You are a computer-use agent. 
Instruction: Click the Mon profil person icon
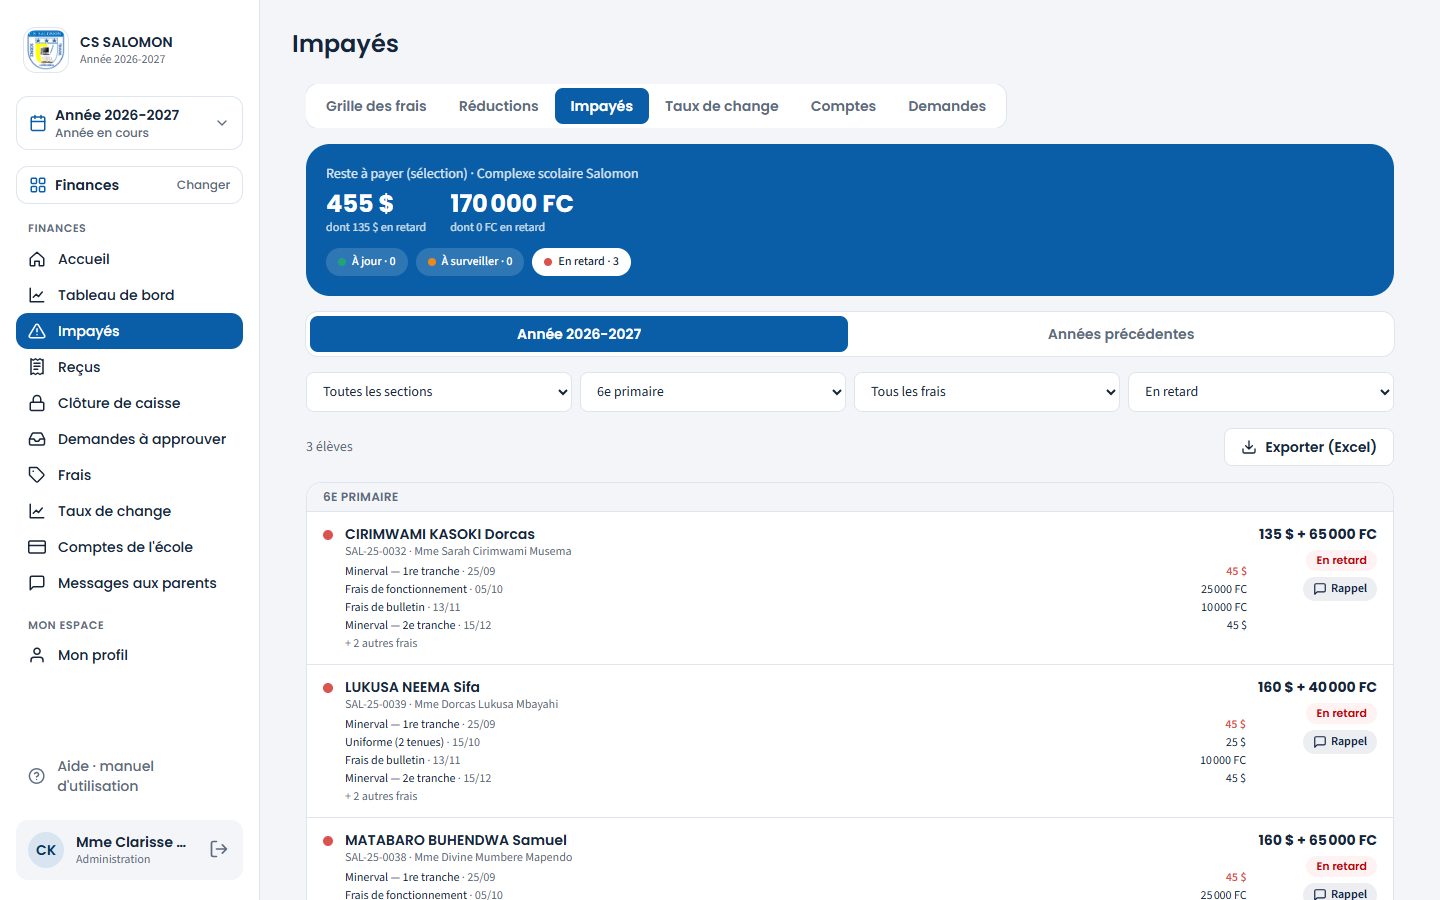37,655
